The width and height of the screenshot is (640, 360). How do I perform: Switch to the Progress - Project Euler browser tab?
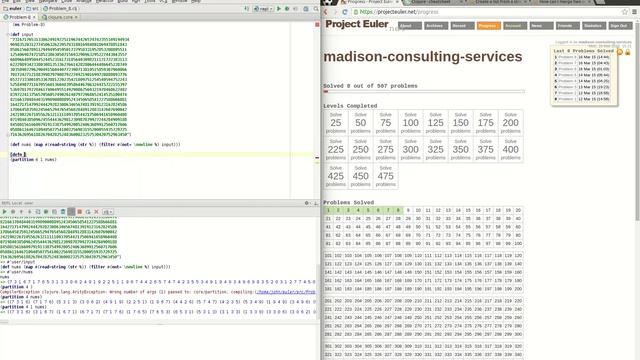[369, 2]
